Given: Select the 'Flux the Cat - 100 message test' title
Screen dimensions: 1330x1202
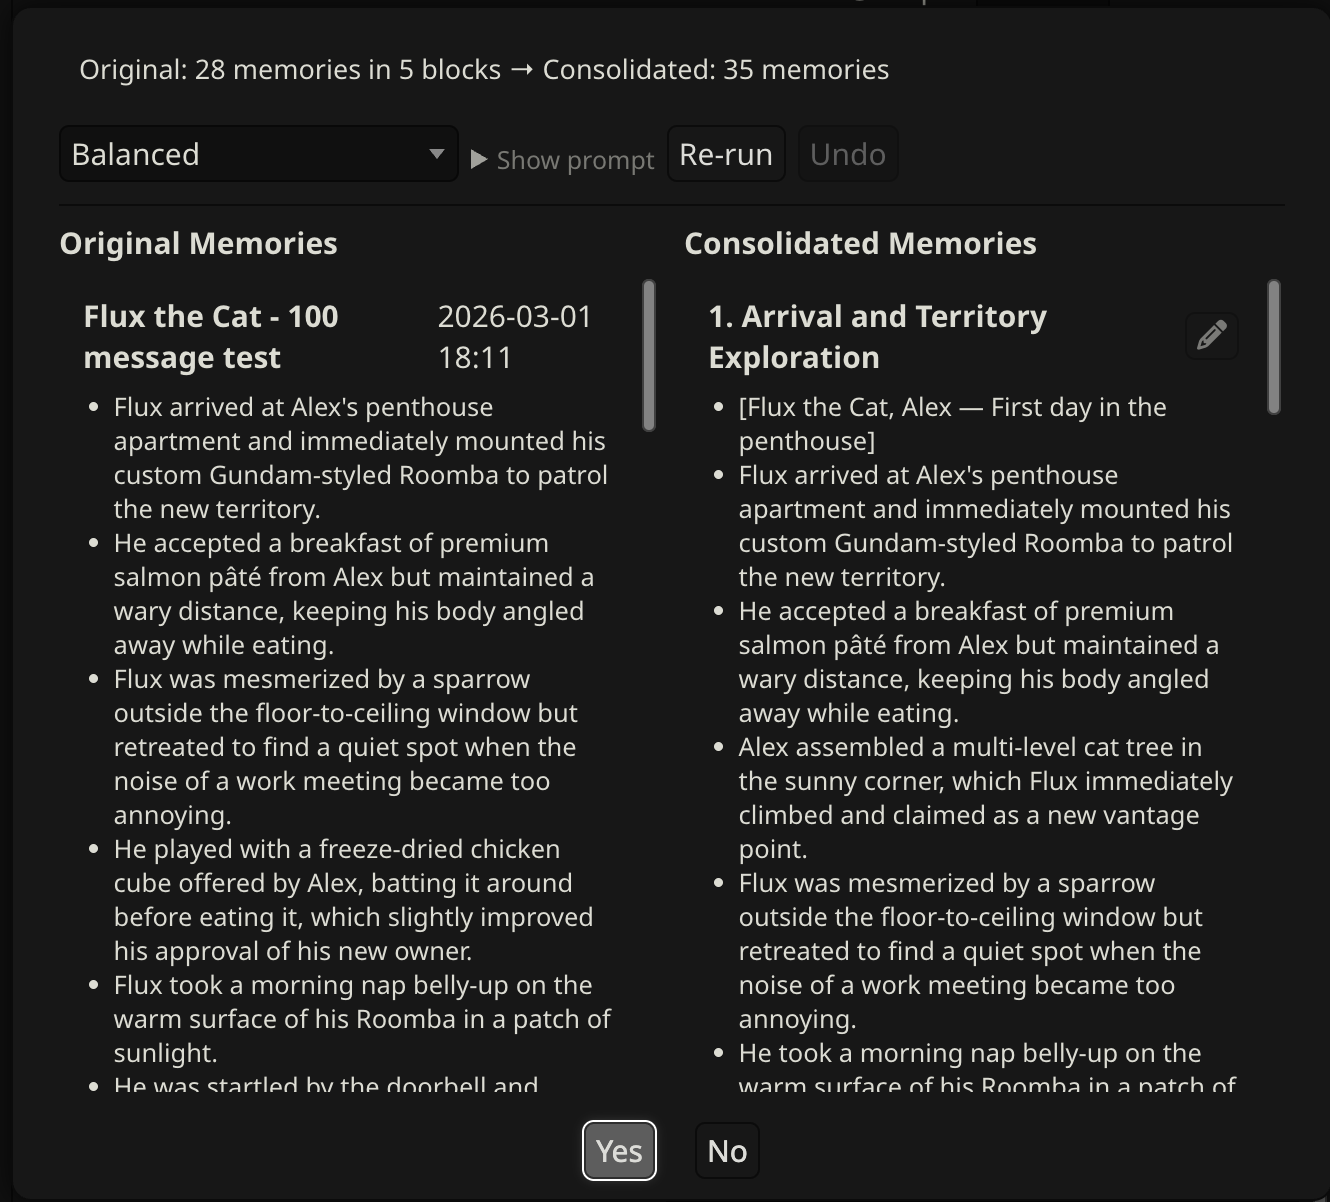Looking at the screenshot, I should tap(211, 336).
